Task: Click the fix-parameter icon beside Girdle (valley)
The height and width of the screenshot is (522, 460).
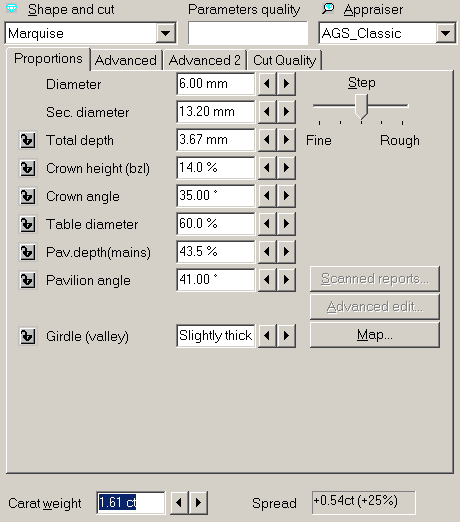Action: [x=28, y=336]
